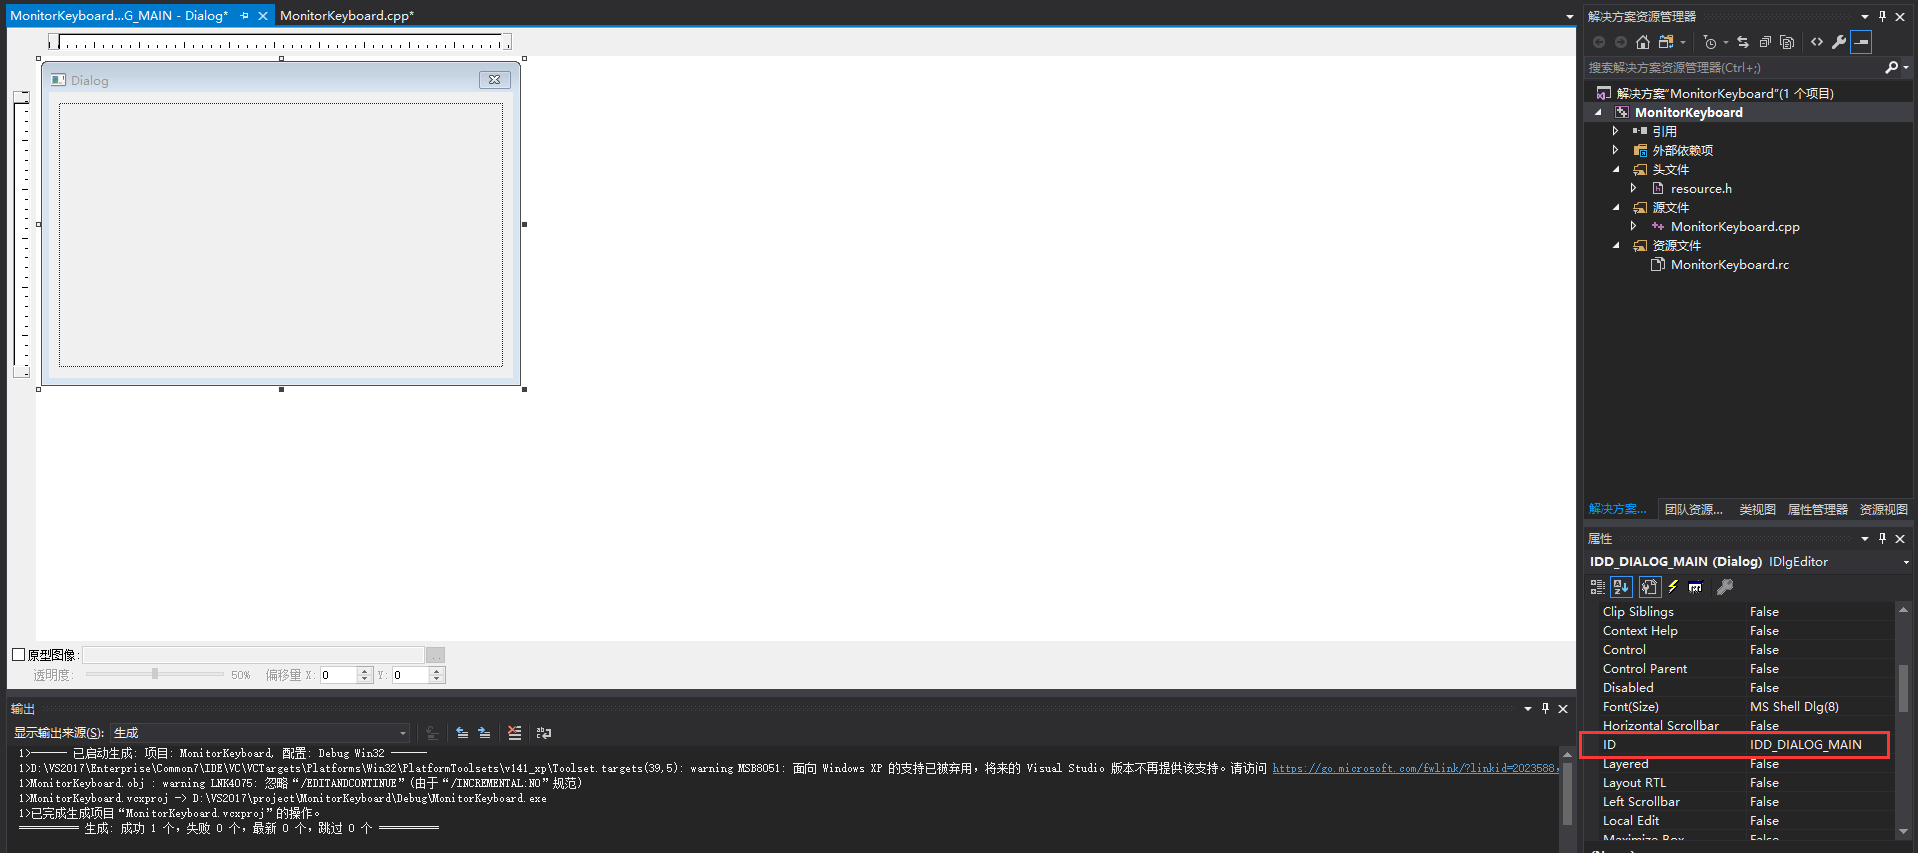Open the Output panel window options dropdown

[1527, 708]
